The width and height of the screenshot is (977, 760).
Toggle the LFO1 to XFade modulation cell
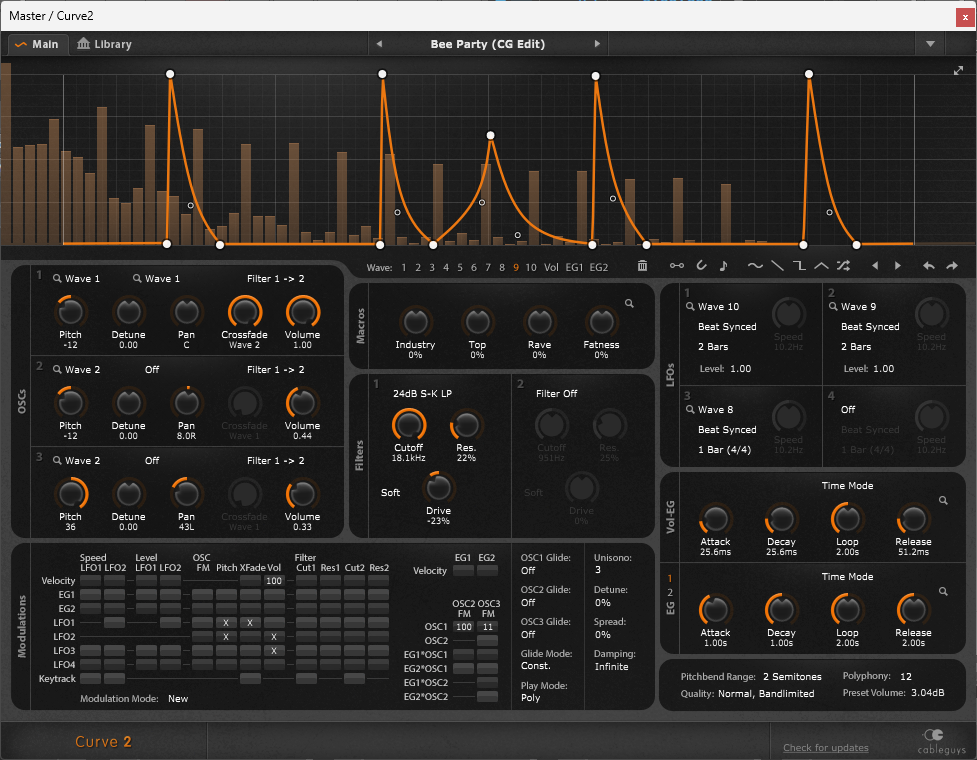pos(250,622)
